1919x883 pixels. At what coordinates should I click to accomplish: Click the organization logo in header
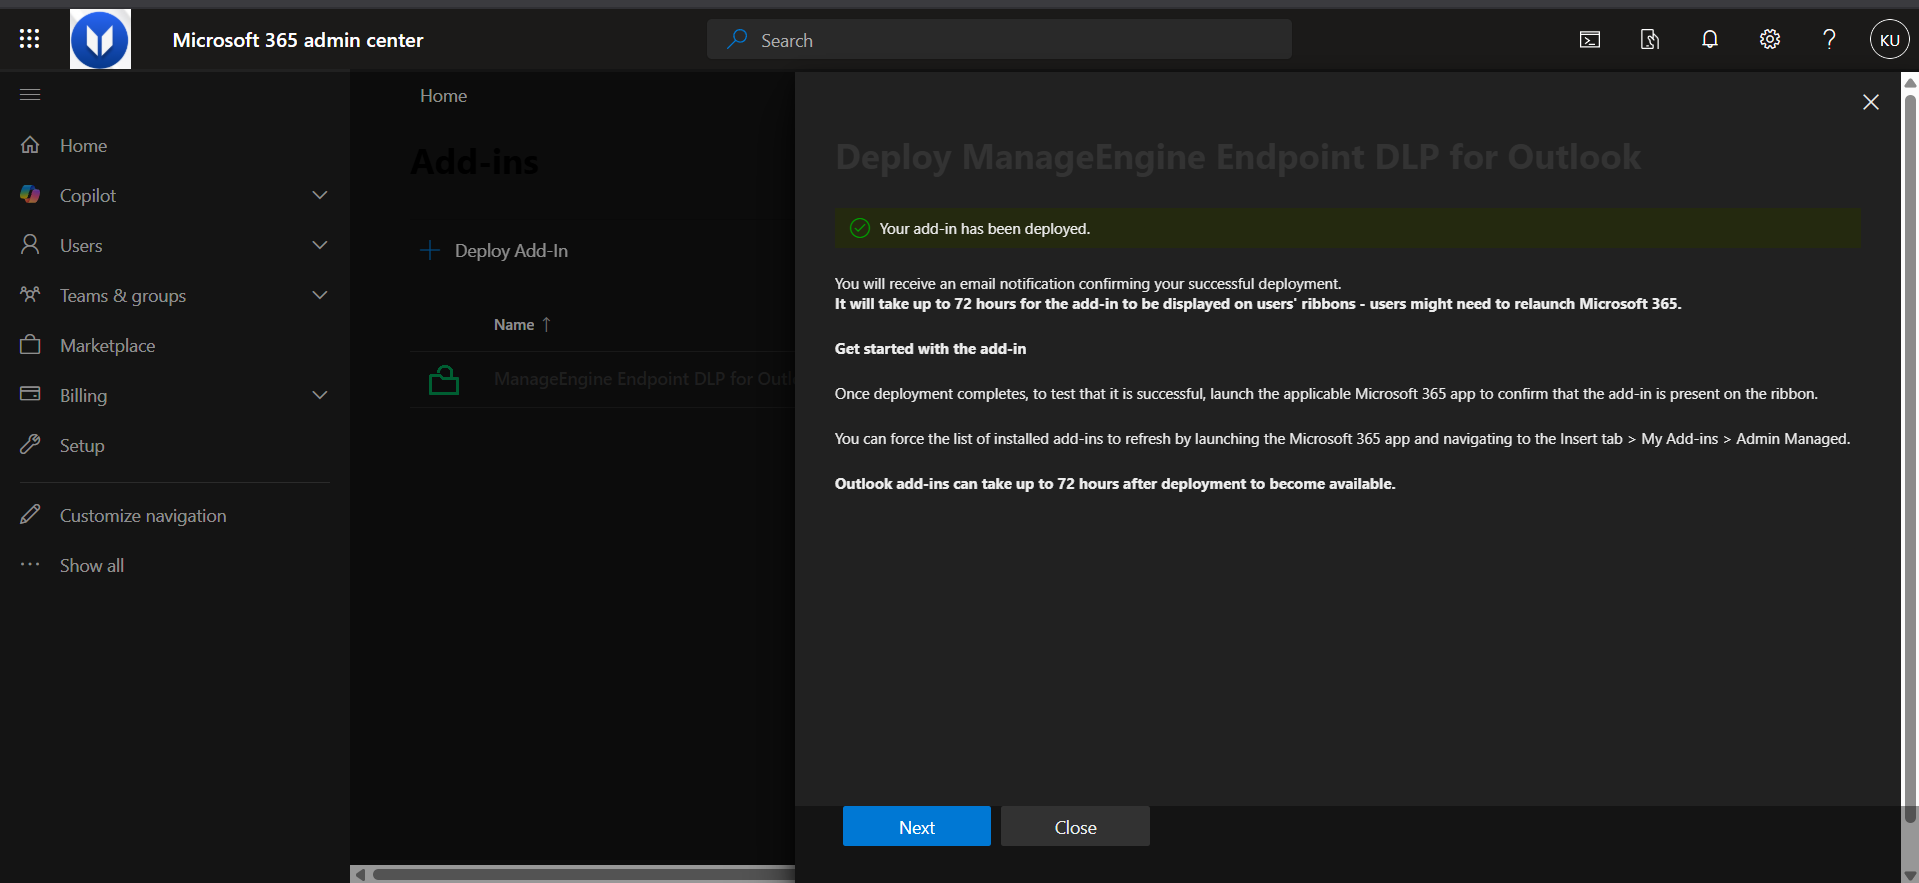coord(100,39)
